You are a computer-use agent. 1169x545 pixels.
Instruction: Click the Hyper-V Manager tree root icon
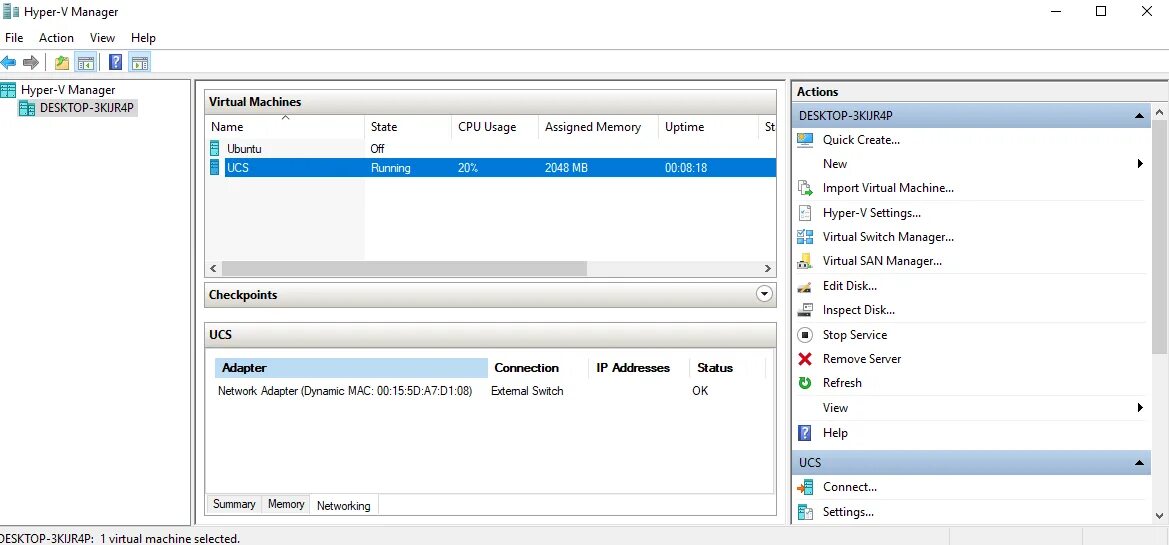(x=8, y=90)
